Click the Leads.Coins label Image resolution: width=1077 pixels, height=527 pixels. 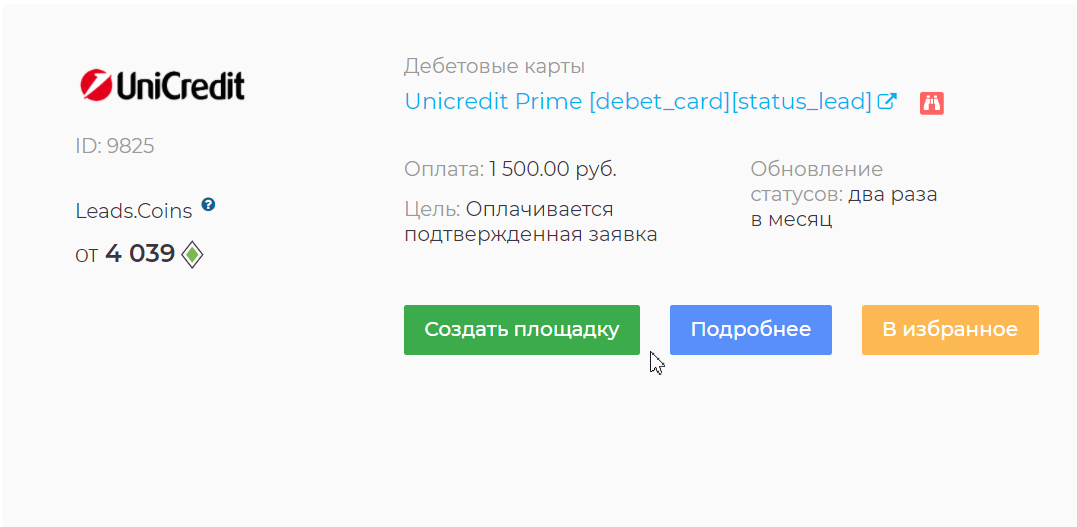pyautogui.click(x=134, y=212)
